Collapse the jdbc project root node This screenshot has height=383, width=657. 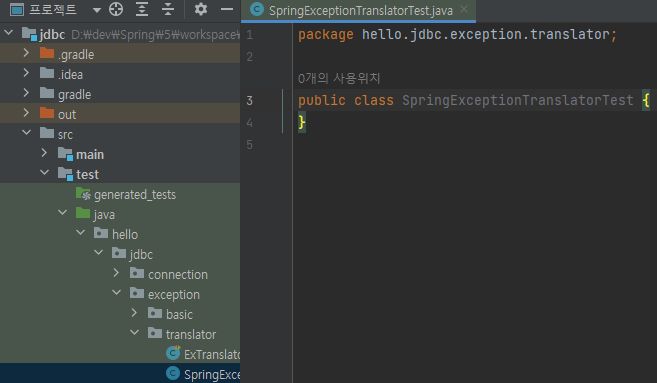8,32
